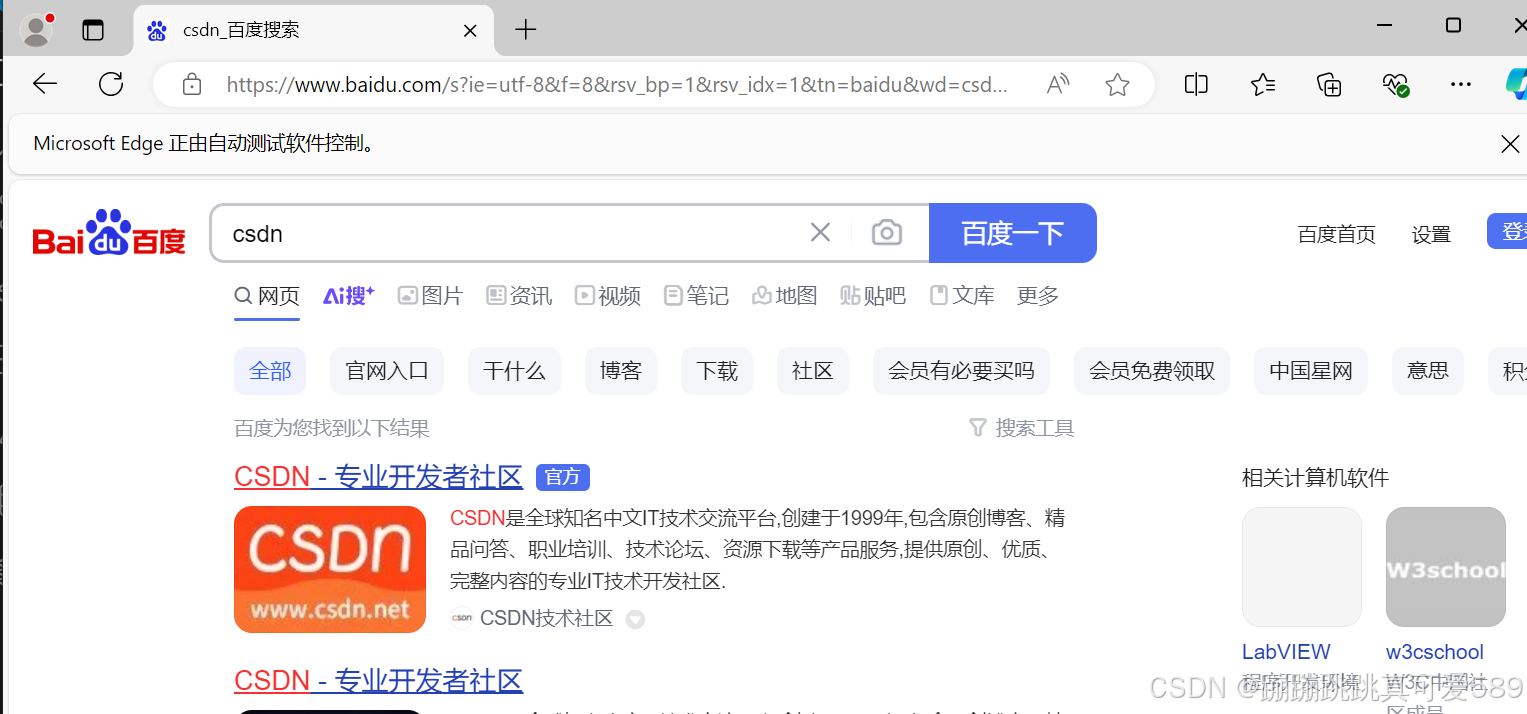The width and height of the screenshot is (1527, 714).
Task: Select the 官网入口 filter chip
Action: [x=387, y=371]
